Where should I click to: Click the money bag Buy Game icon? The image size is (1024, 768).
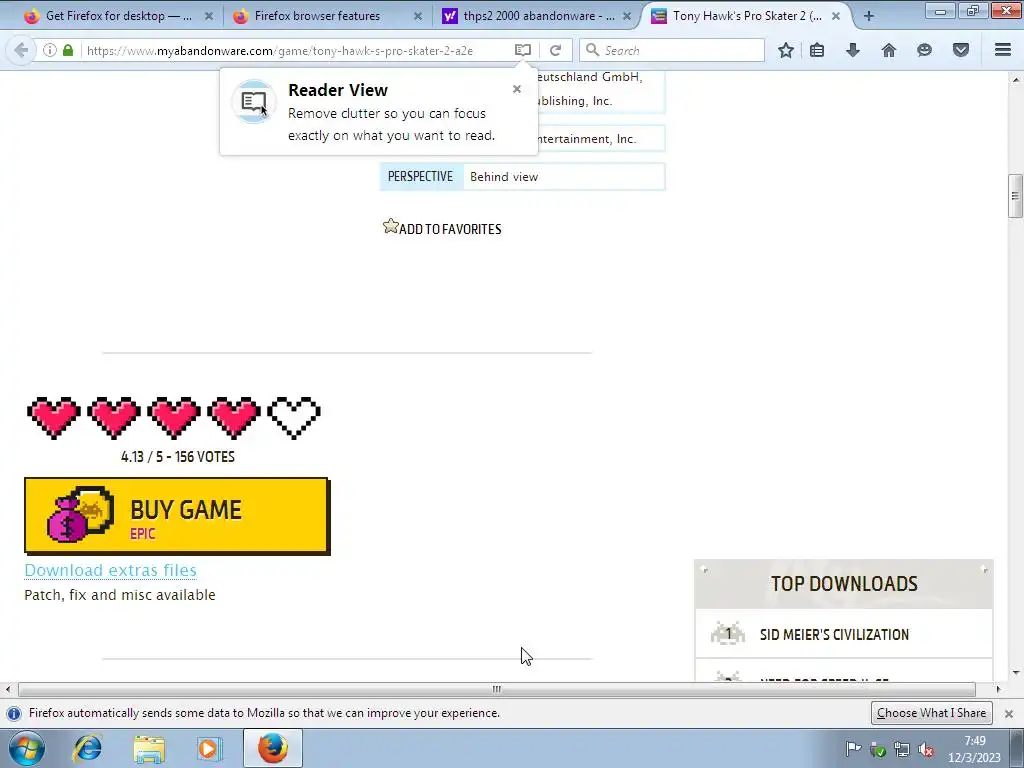point(80,515)
